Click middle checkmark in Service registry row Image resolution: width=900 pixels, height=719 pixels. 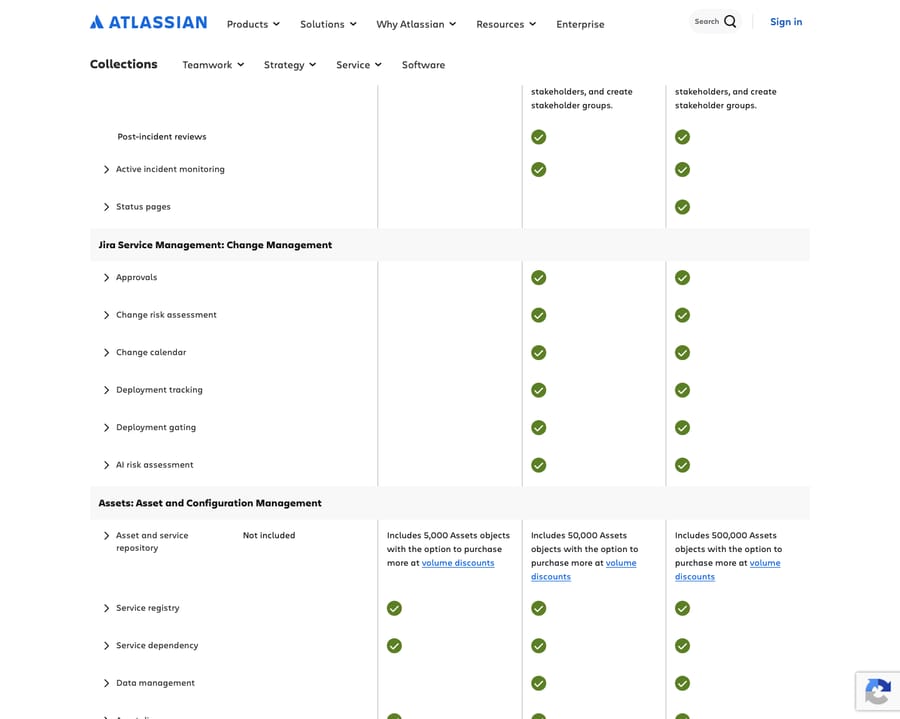[538, 608]
